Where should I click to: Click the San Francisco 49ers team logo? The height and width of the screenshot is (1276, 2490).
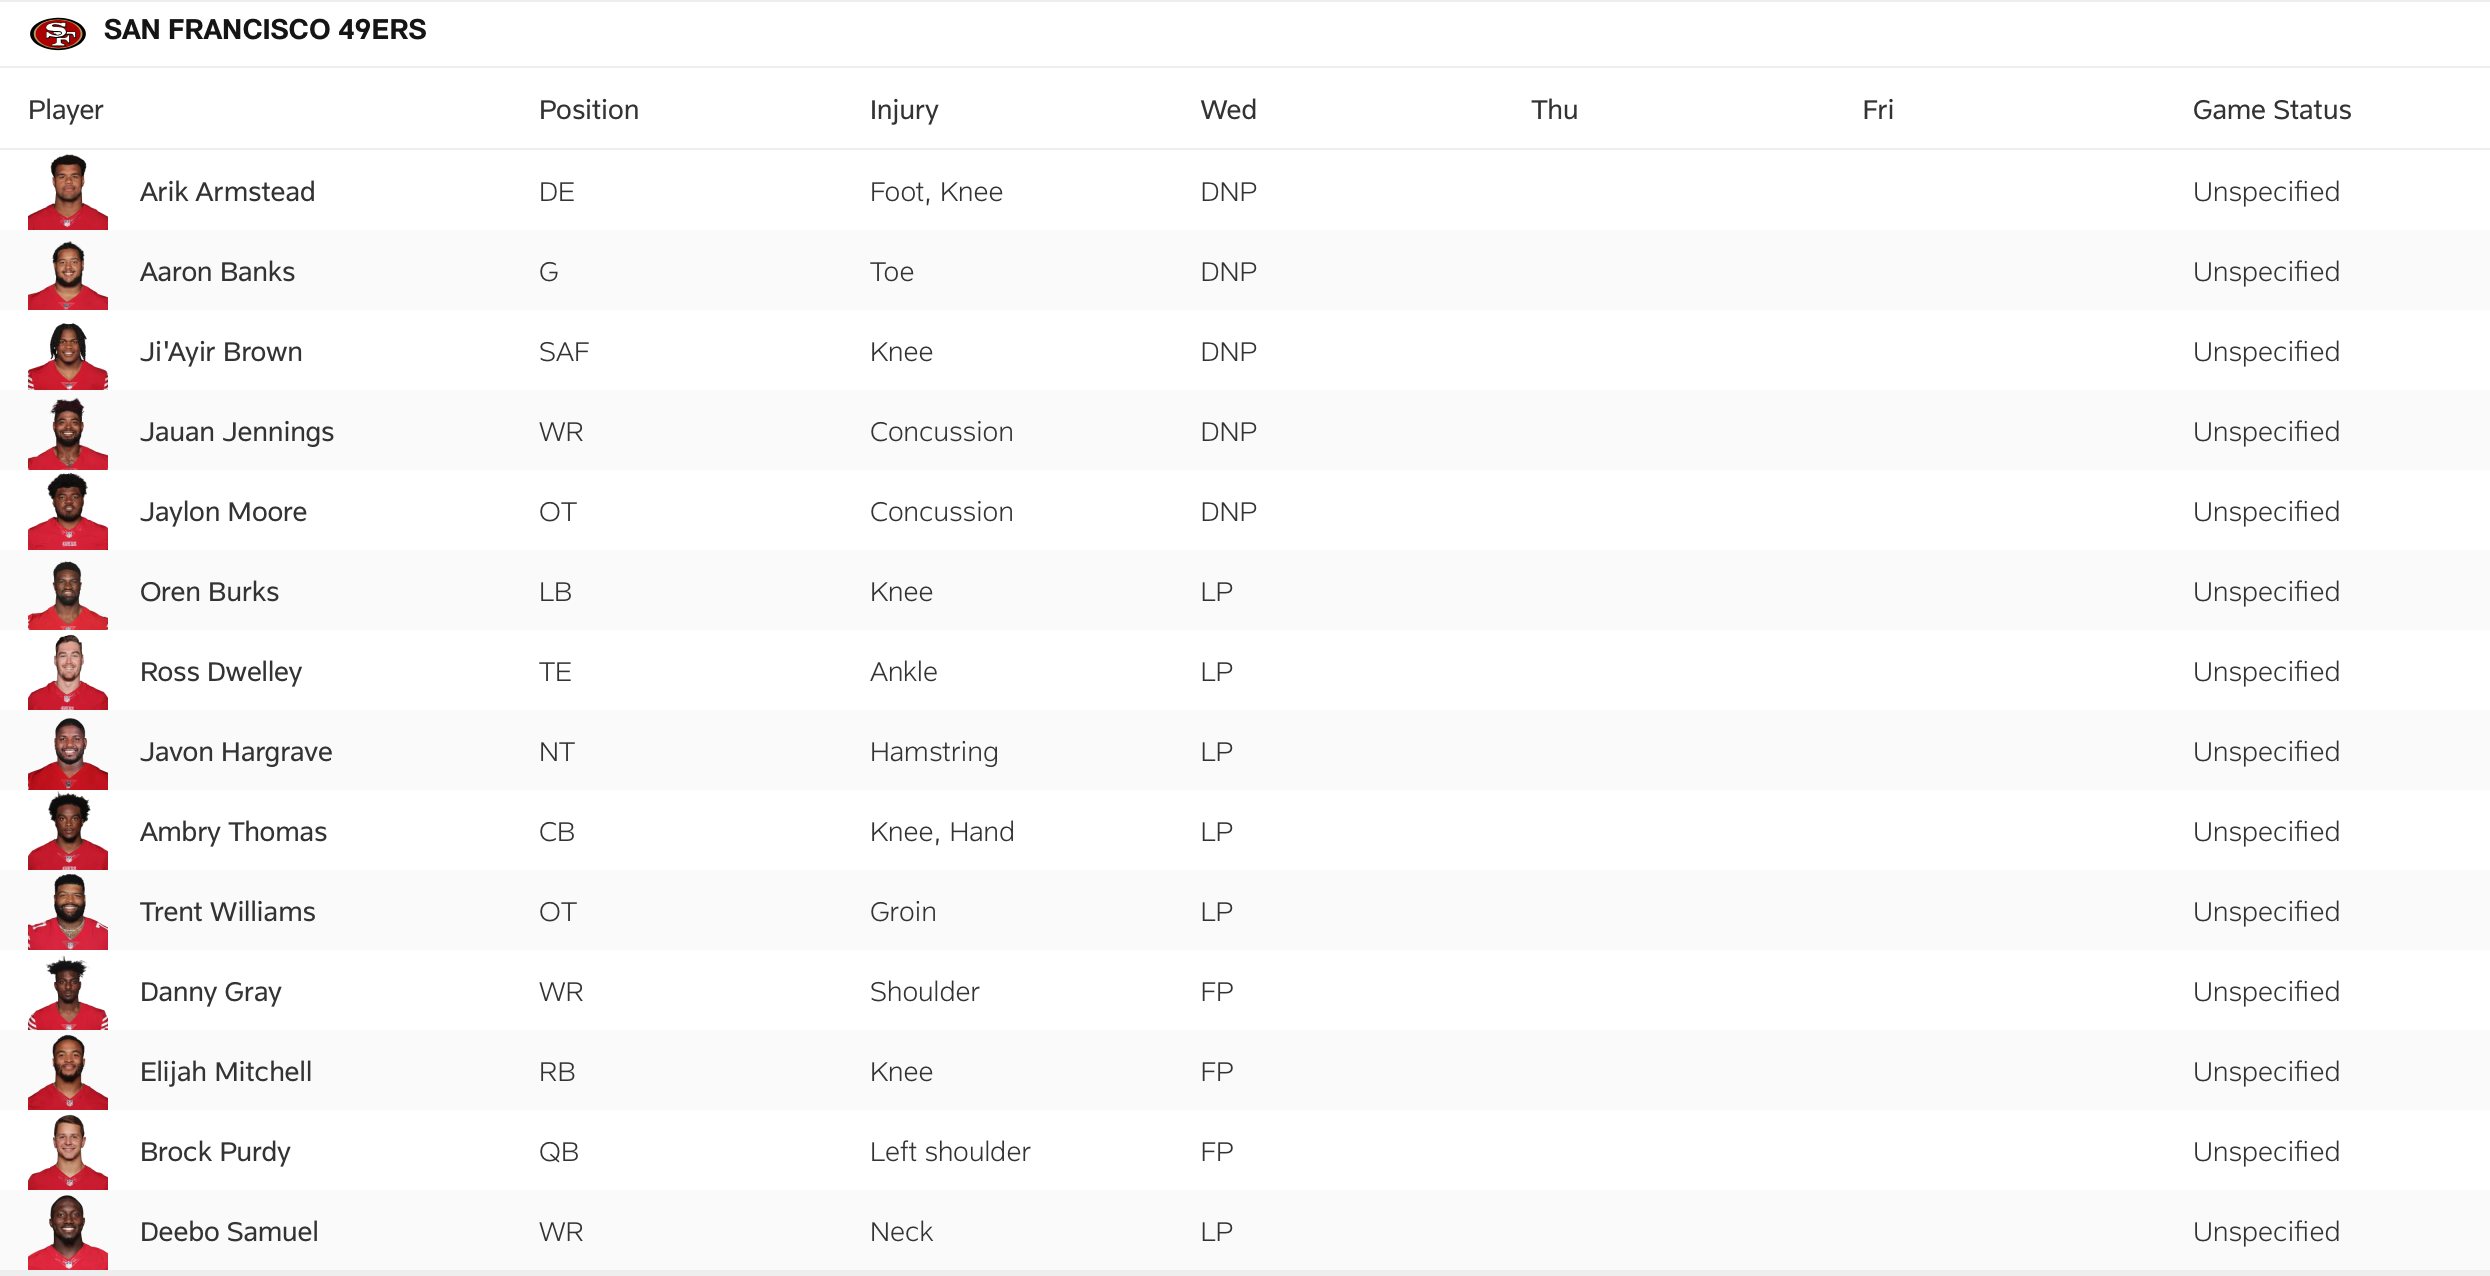click(x=56, y=31)
